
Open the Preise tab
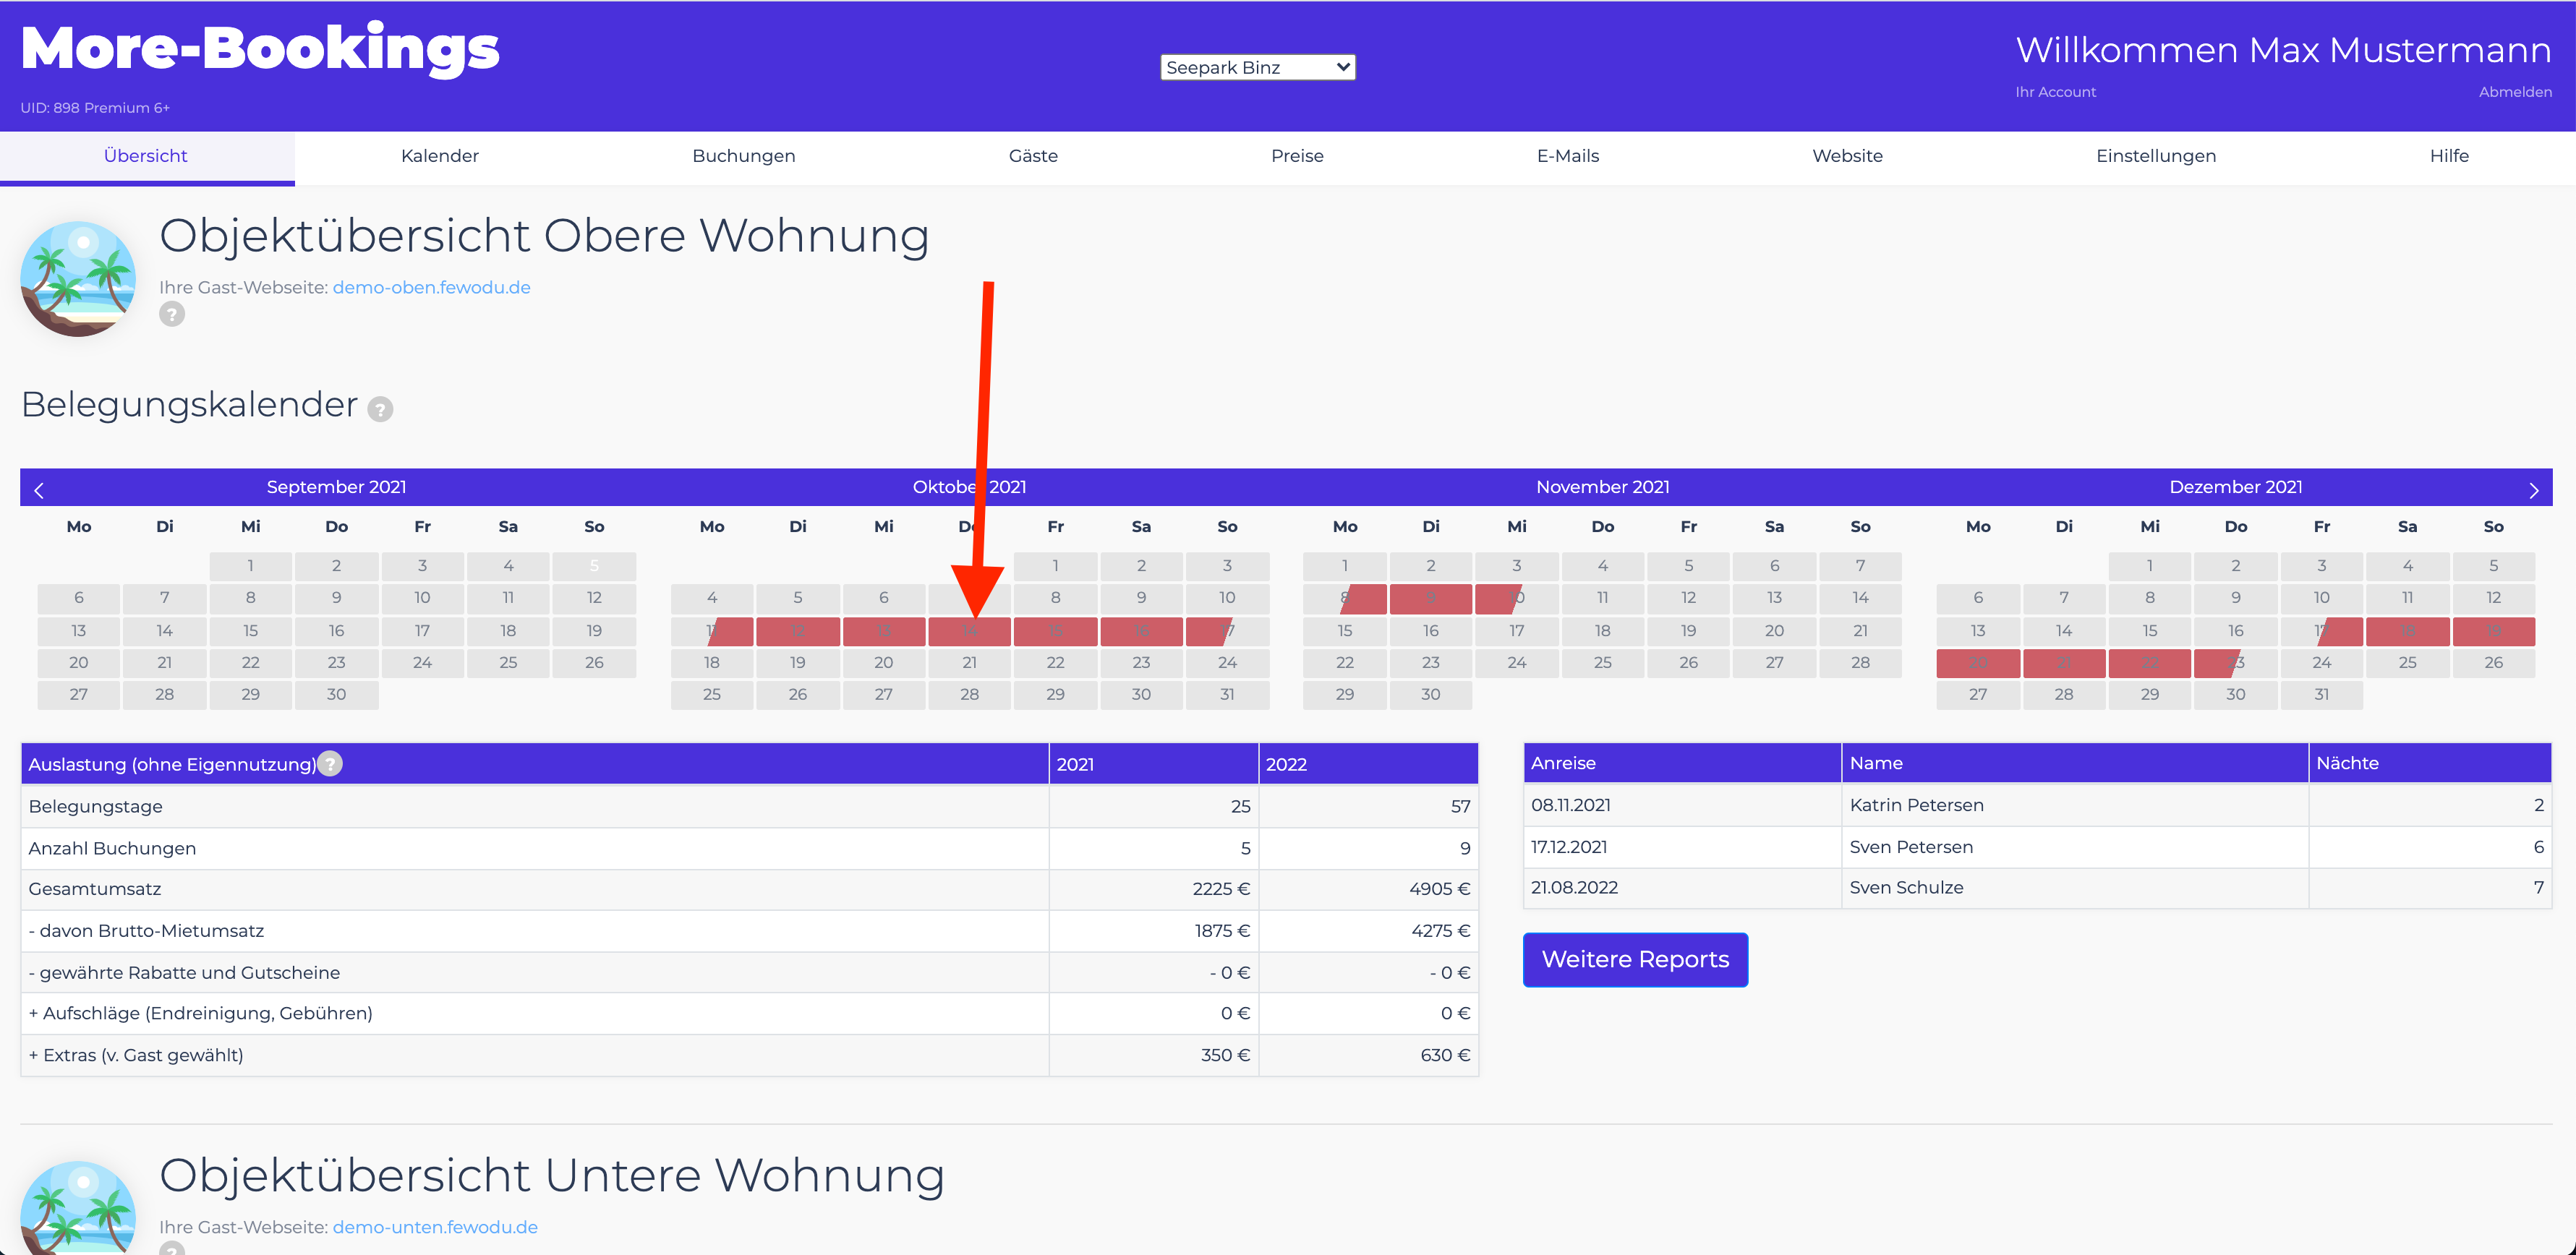click(1297, 156)
